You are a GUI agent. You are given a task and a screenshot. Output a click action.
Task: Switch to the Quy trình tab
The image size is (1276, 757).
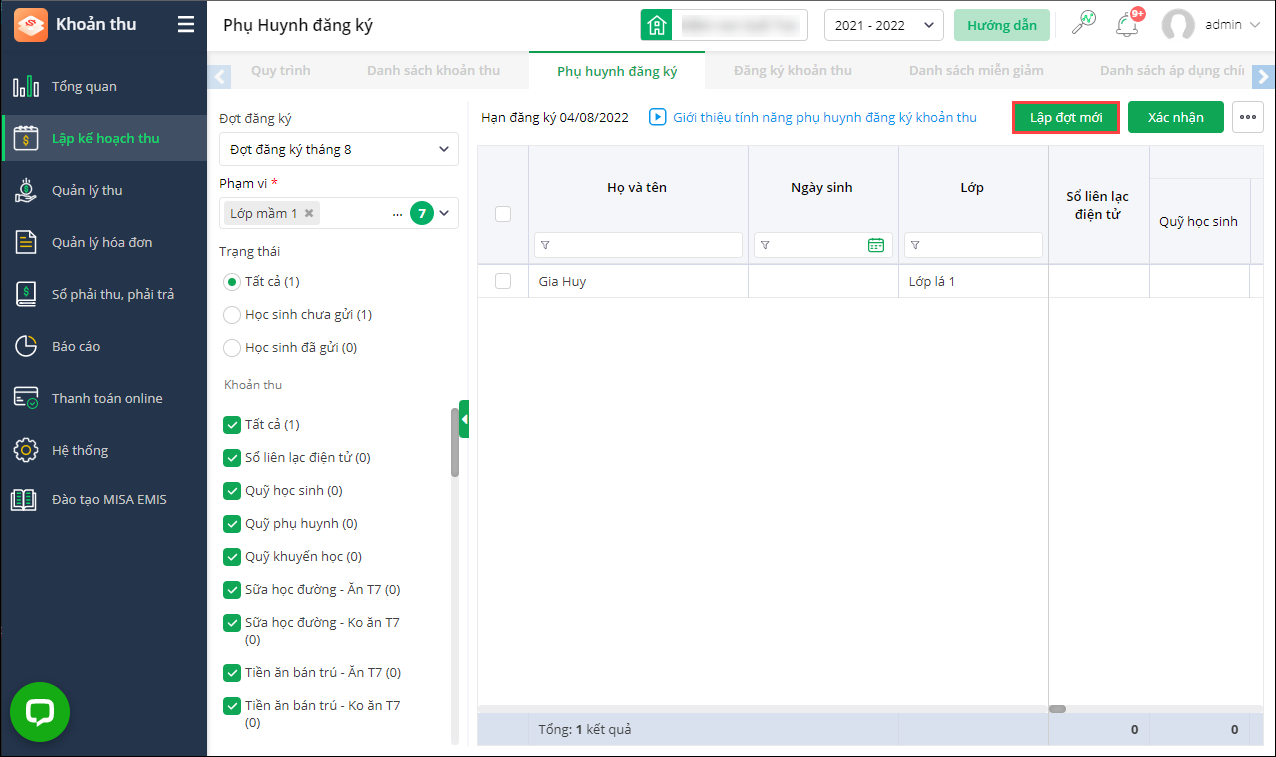(281, 71)
